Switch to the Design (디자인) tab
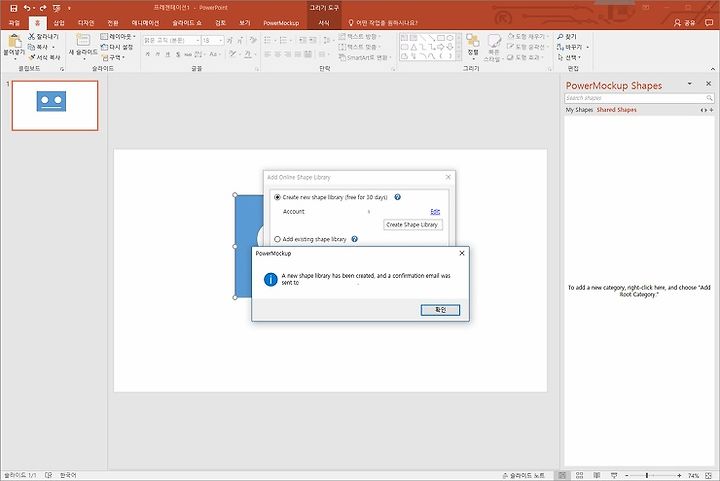 [86, 22]
